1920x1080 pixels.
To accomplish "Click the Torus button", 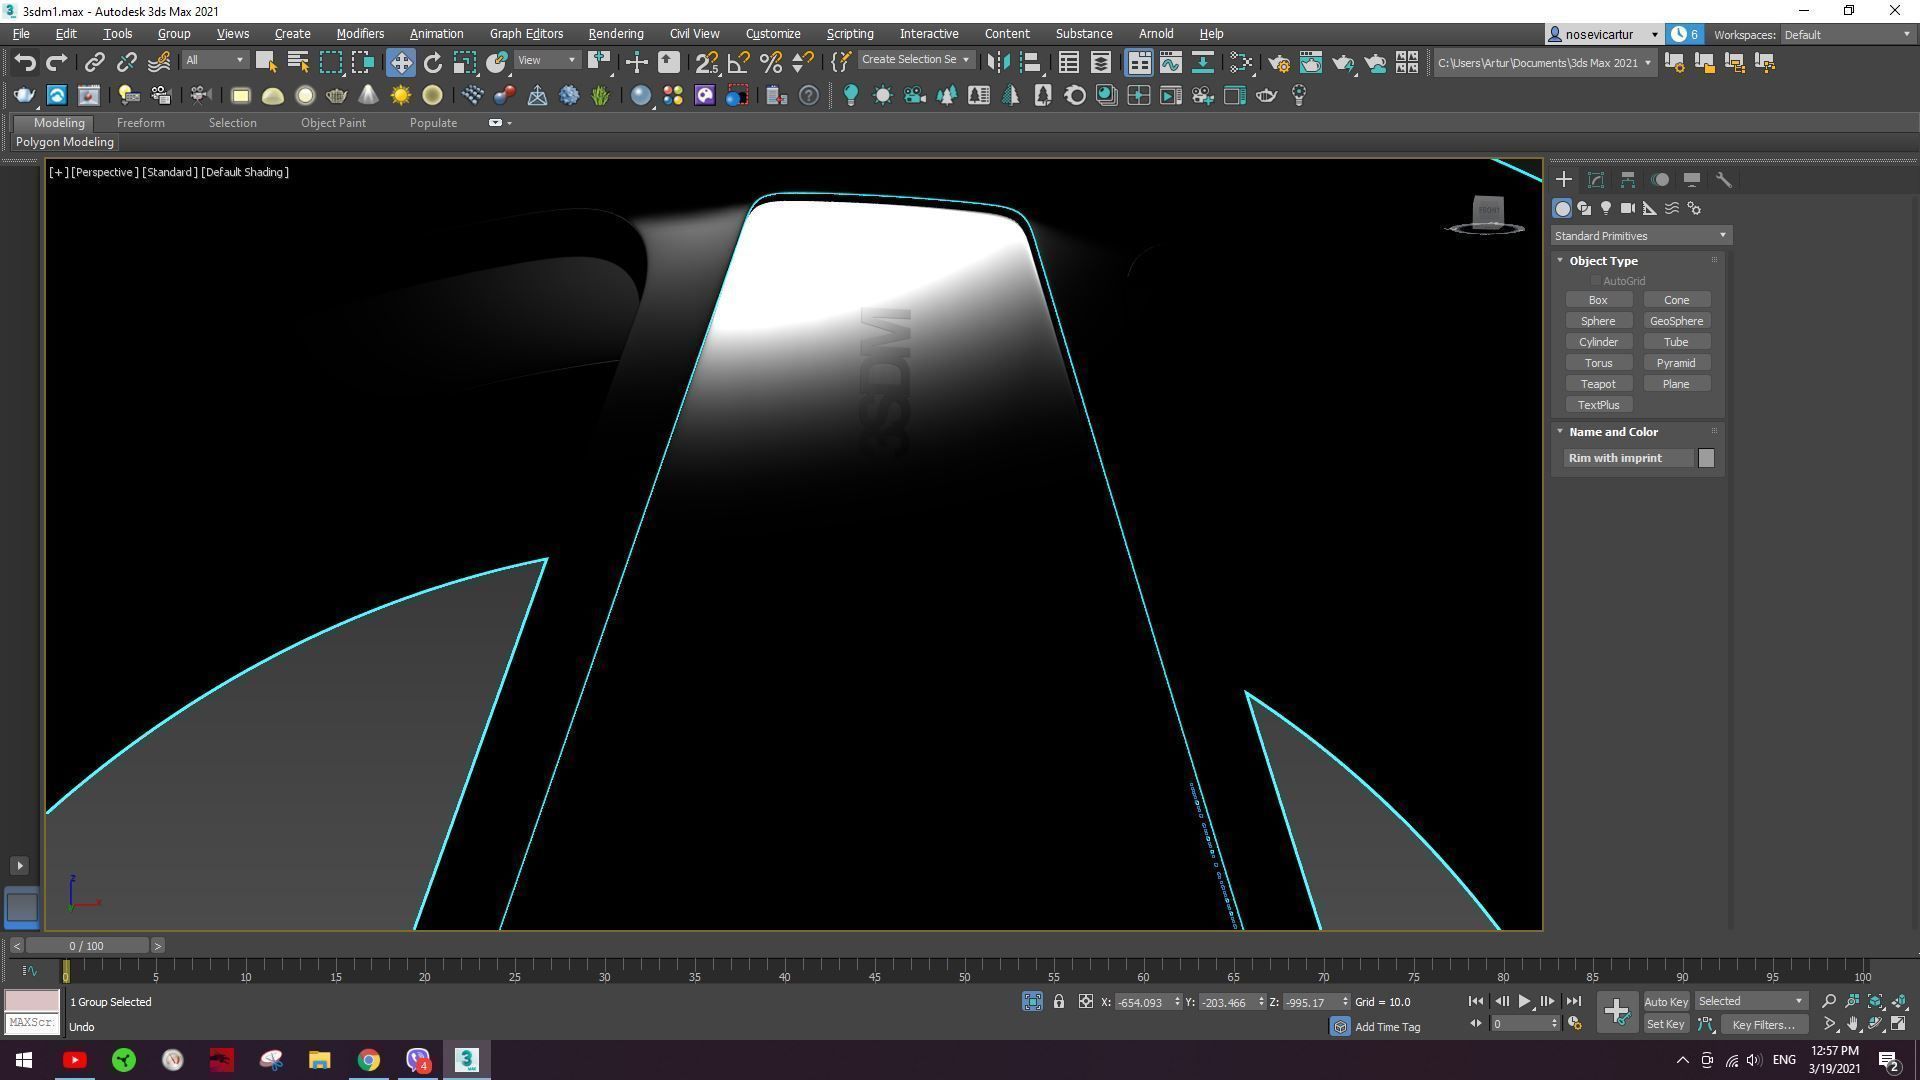I will click(x=1598, y=363).
